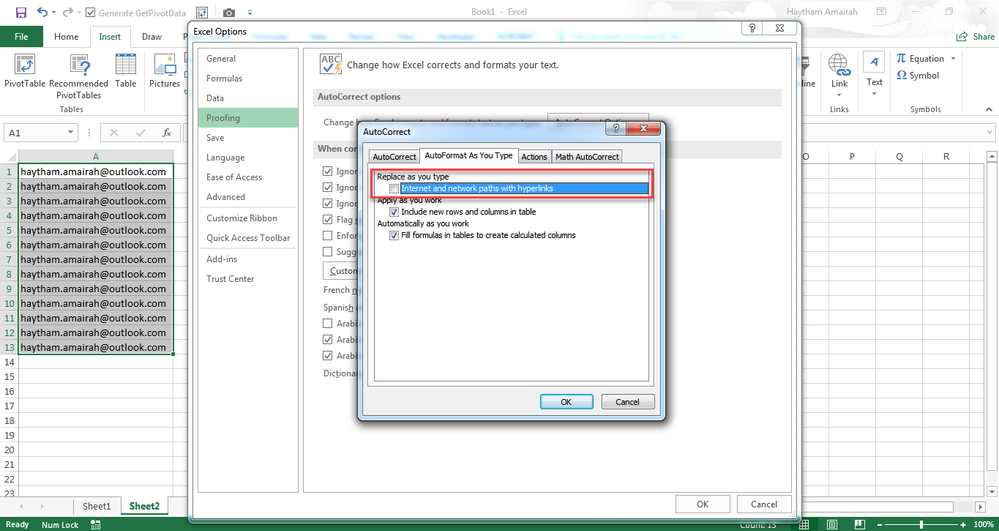Click OK in AutoCorrect dialog
The width and height of the screenshot is (999, 531).
click(x=566, y=402)
